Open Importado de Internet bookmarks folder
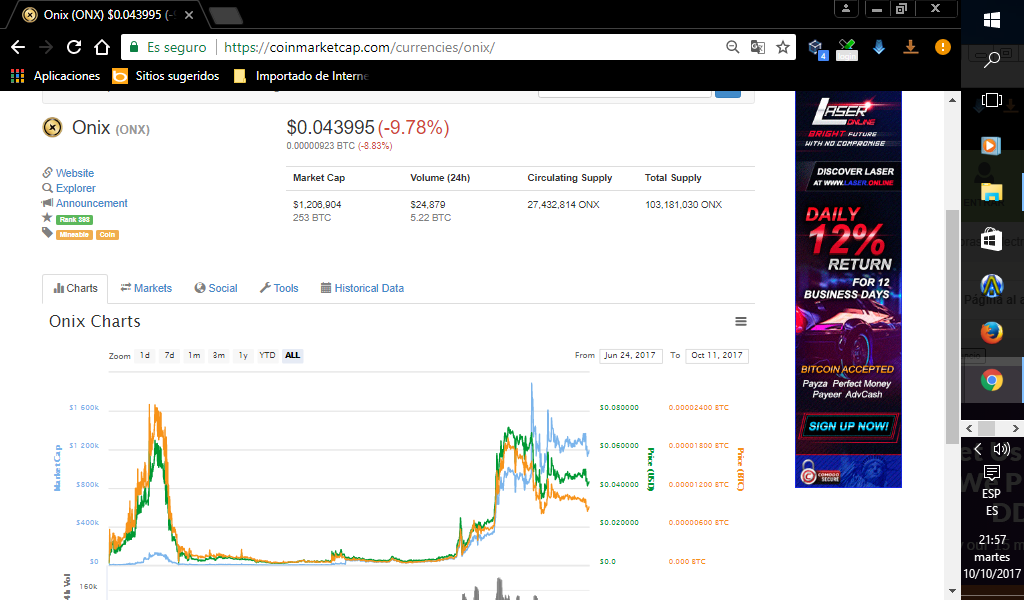 coord(302,76)
